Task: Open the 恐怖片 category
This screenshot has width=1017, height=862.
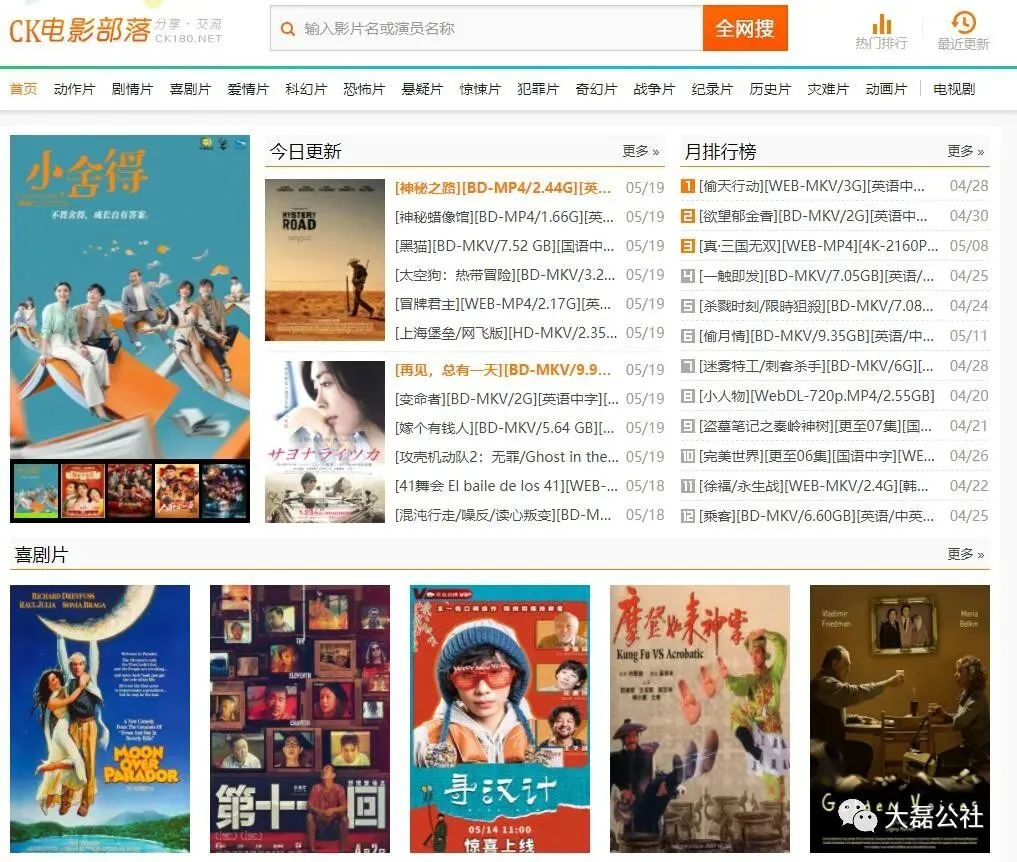Action: click(x=365, y=89)
